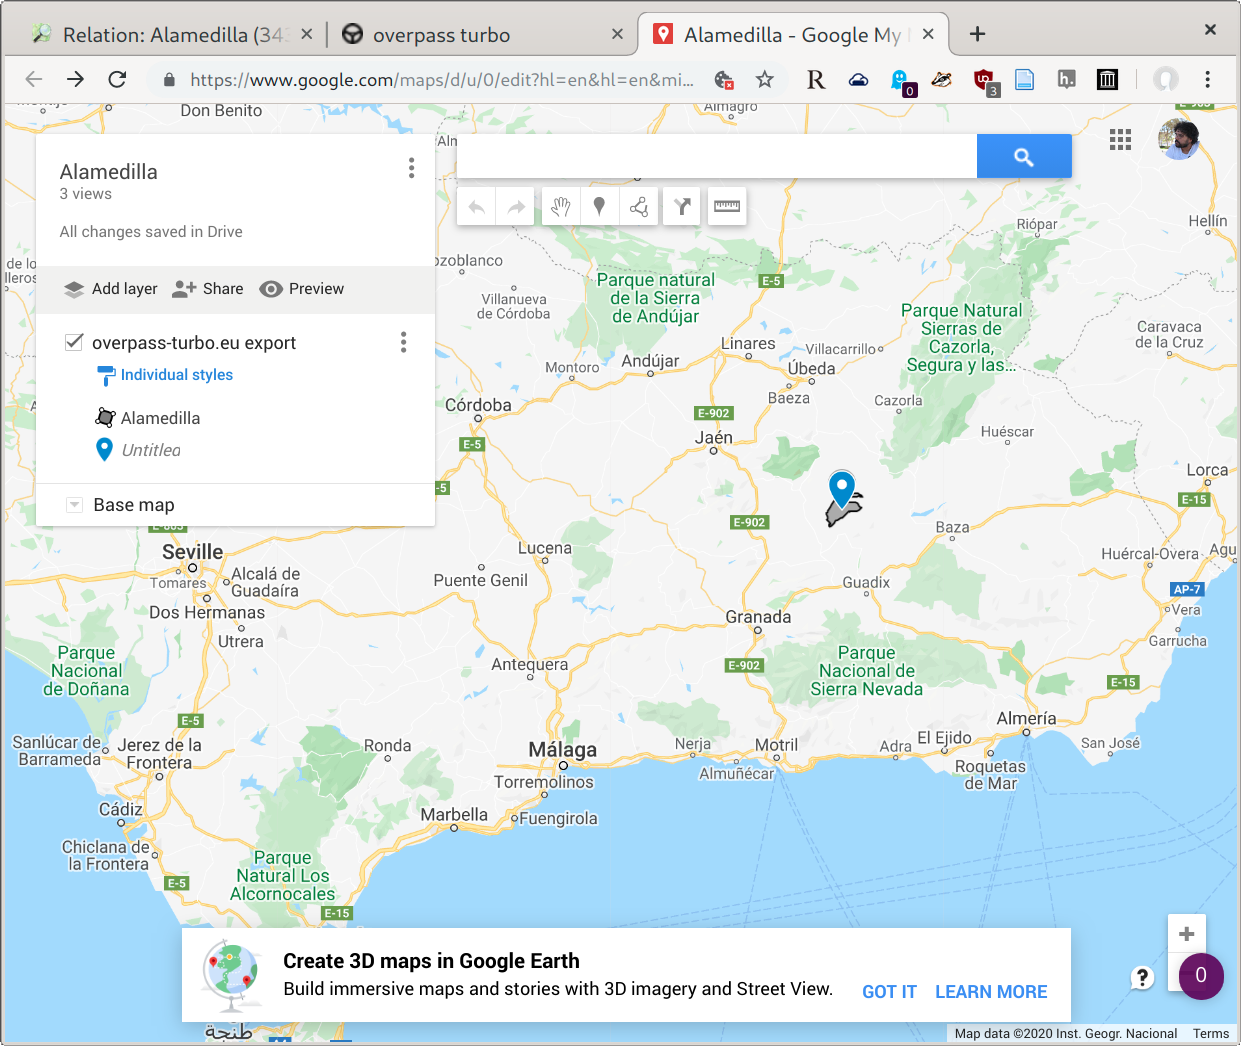Click the site security padlock icon
The image size is (1241, 1046).
tap(169, 80)
